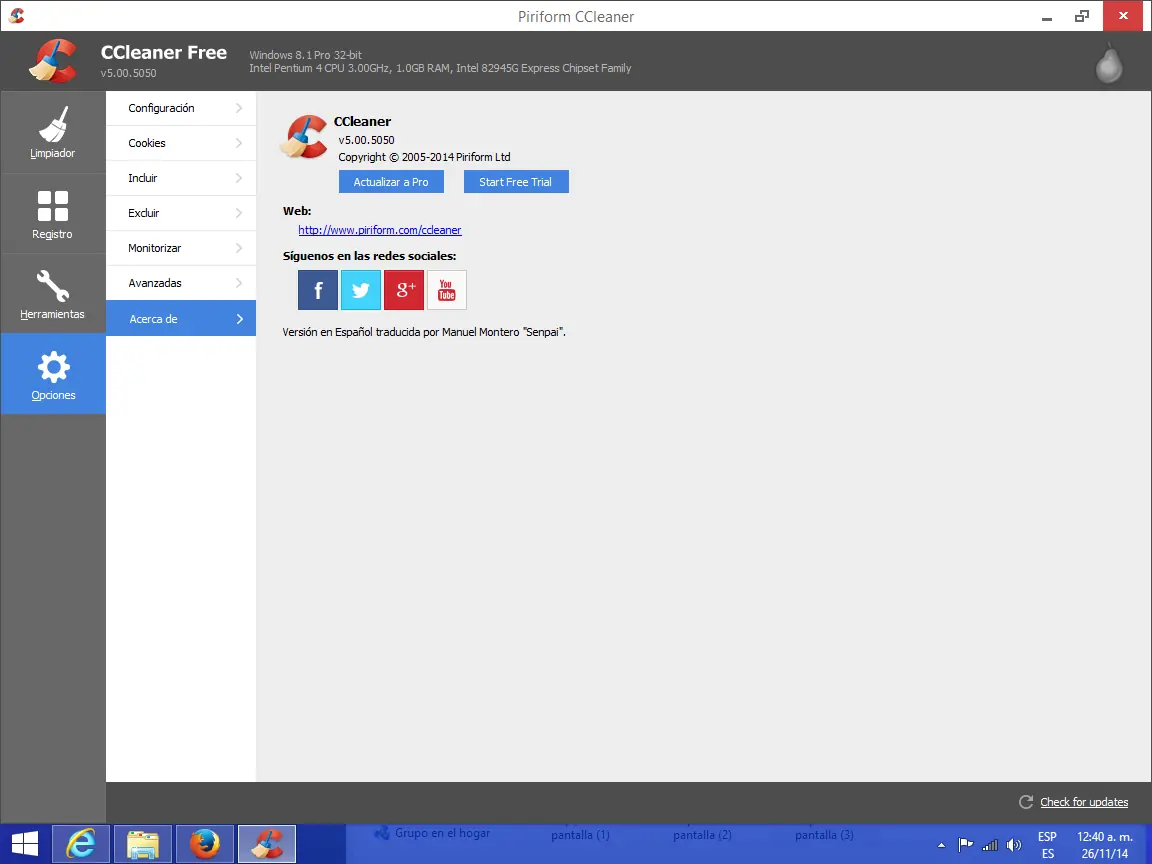
Task: Open Cookies options page
Action: pyautogui.click(x=181, y=143)
